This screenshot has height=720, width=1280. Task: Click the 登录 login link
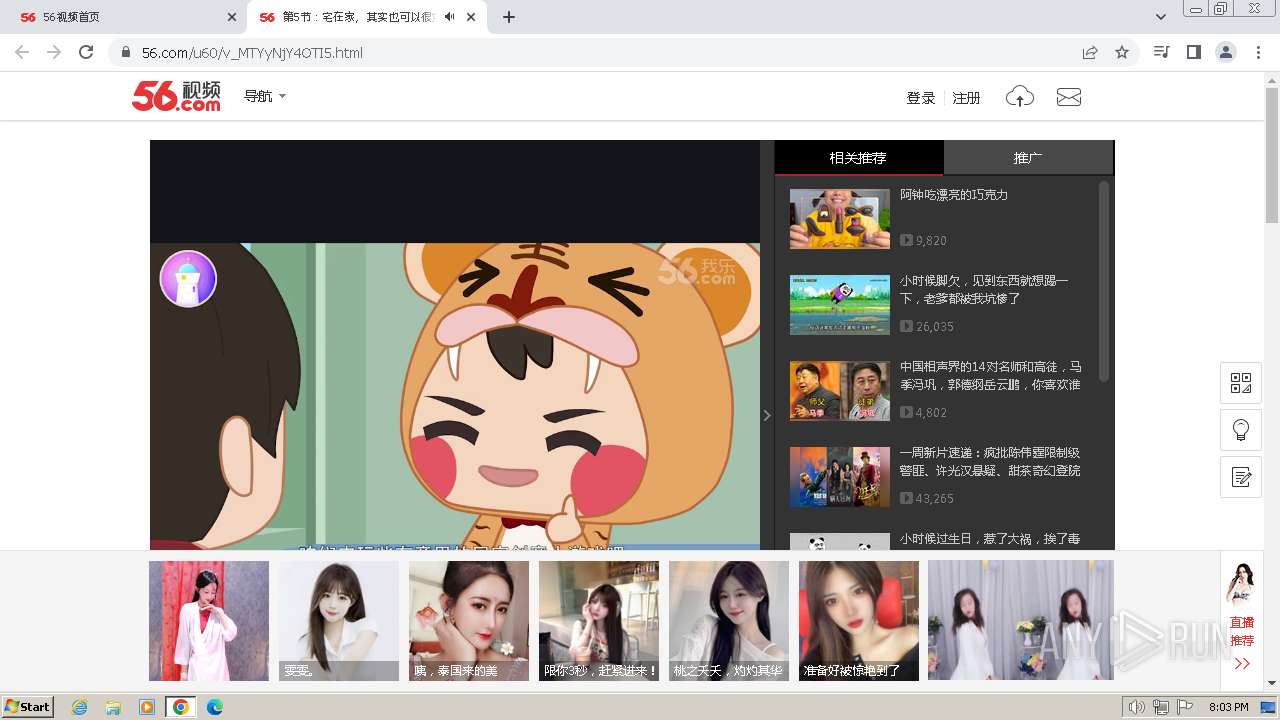tap(921, 98)
